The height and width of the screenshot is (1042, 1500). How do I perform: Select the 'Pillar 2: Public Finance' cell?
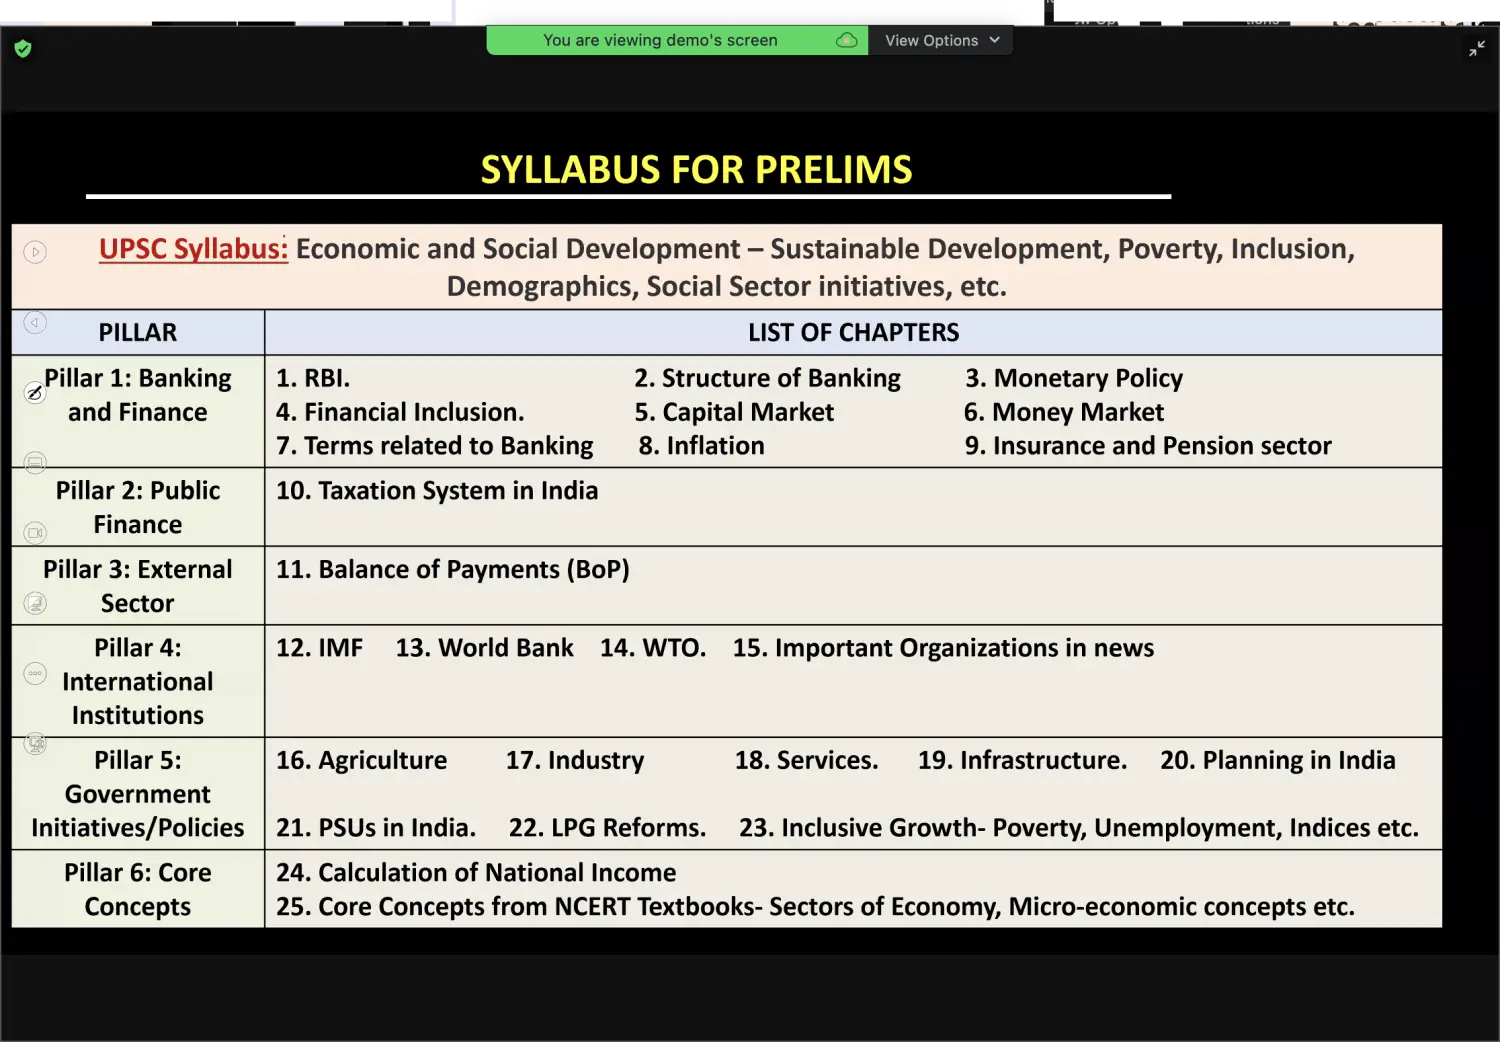[138, 507]
